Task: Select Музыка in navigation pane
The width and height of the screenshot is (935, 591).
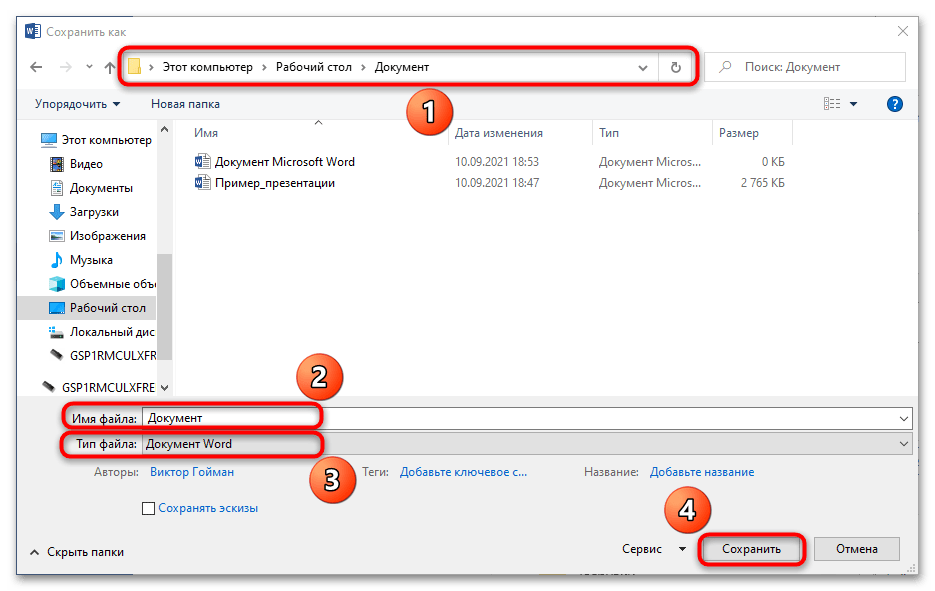Action: click(x=91, y=260)
